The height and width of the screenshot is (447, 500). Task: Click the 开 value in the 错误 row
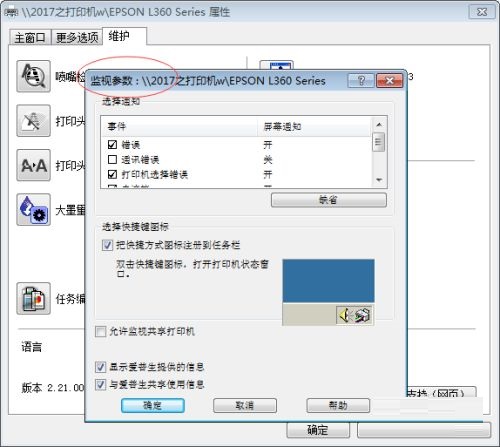tap(268, 145)
